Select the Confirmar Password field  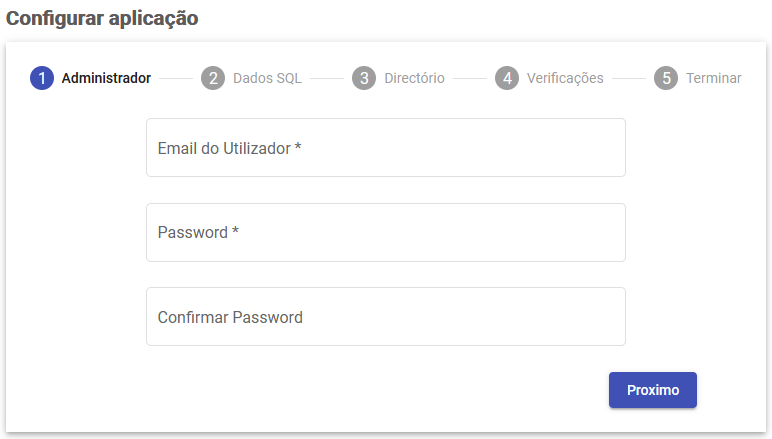pos(386,317)
